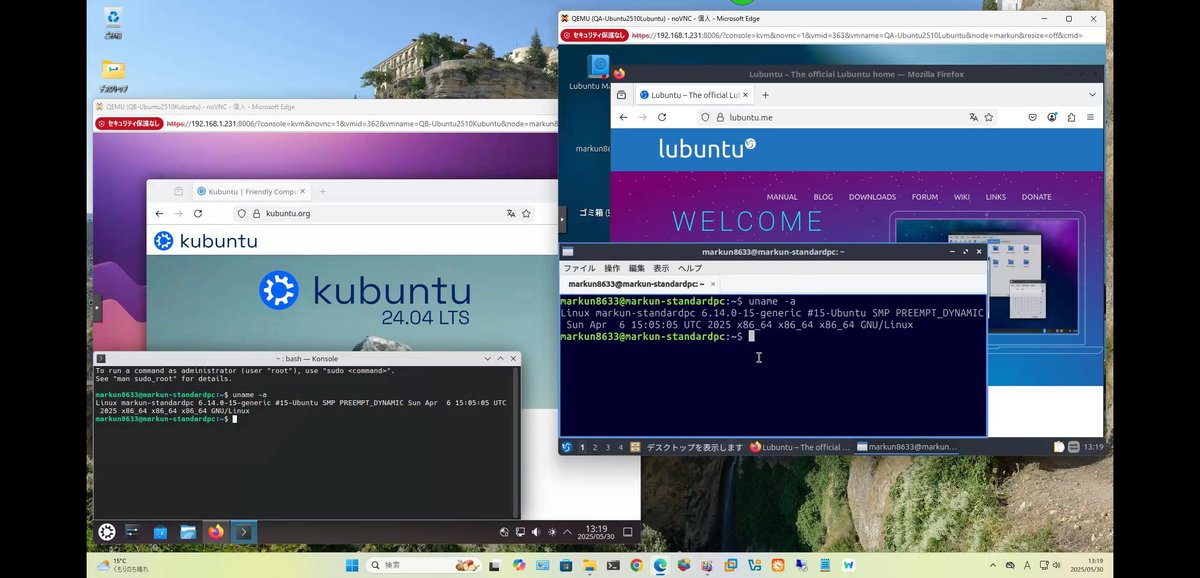Click Firefox icon on Kubuntu panel

(215, 532)
